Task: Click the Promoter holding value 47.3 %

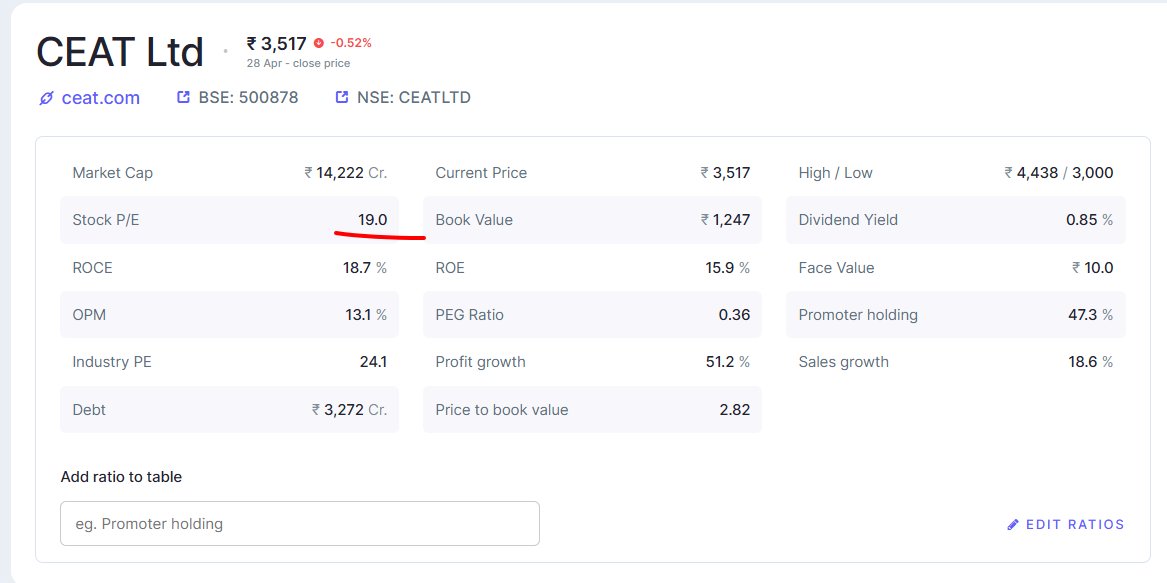Action: click(x=1090, y=315)
